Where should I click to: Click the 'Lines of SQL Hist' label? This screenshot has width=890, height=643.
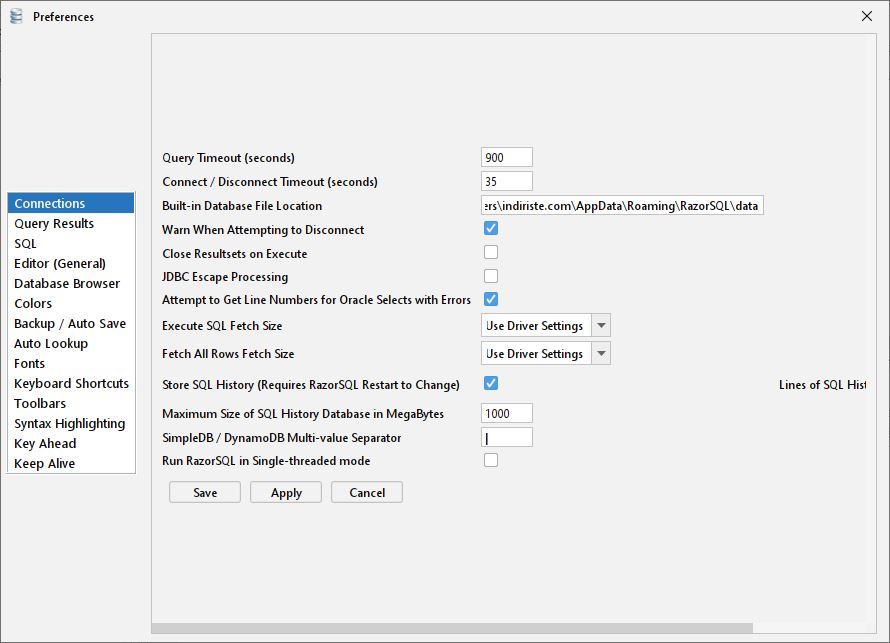click(x=822, y=385)
